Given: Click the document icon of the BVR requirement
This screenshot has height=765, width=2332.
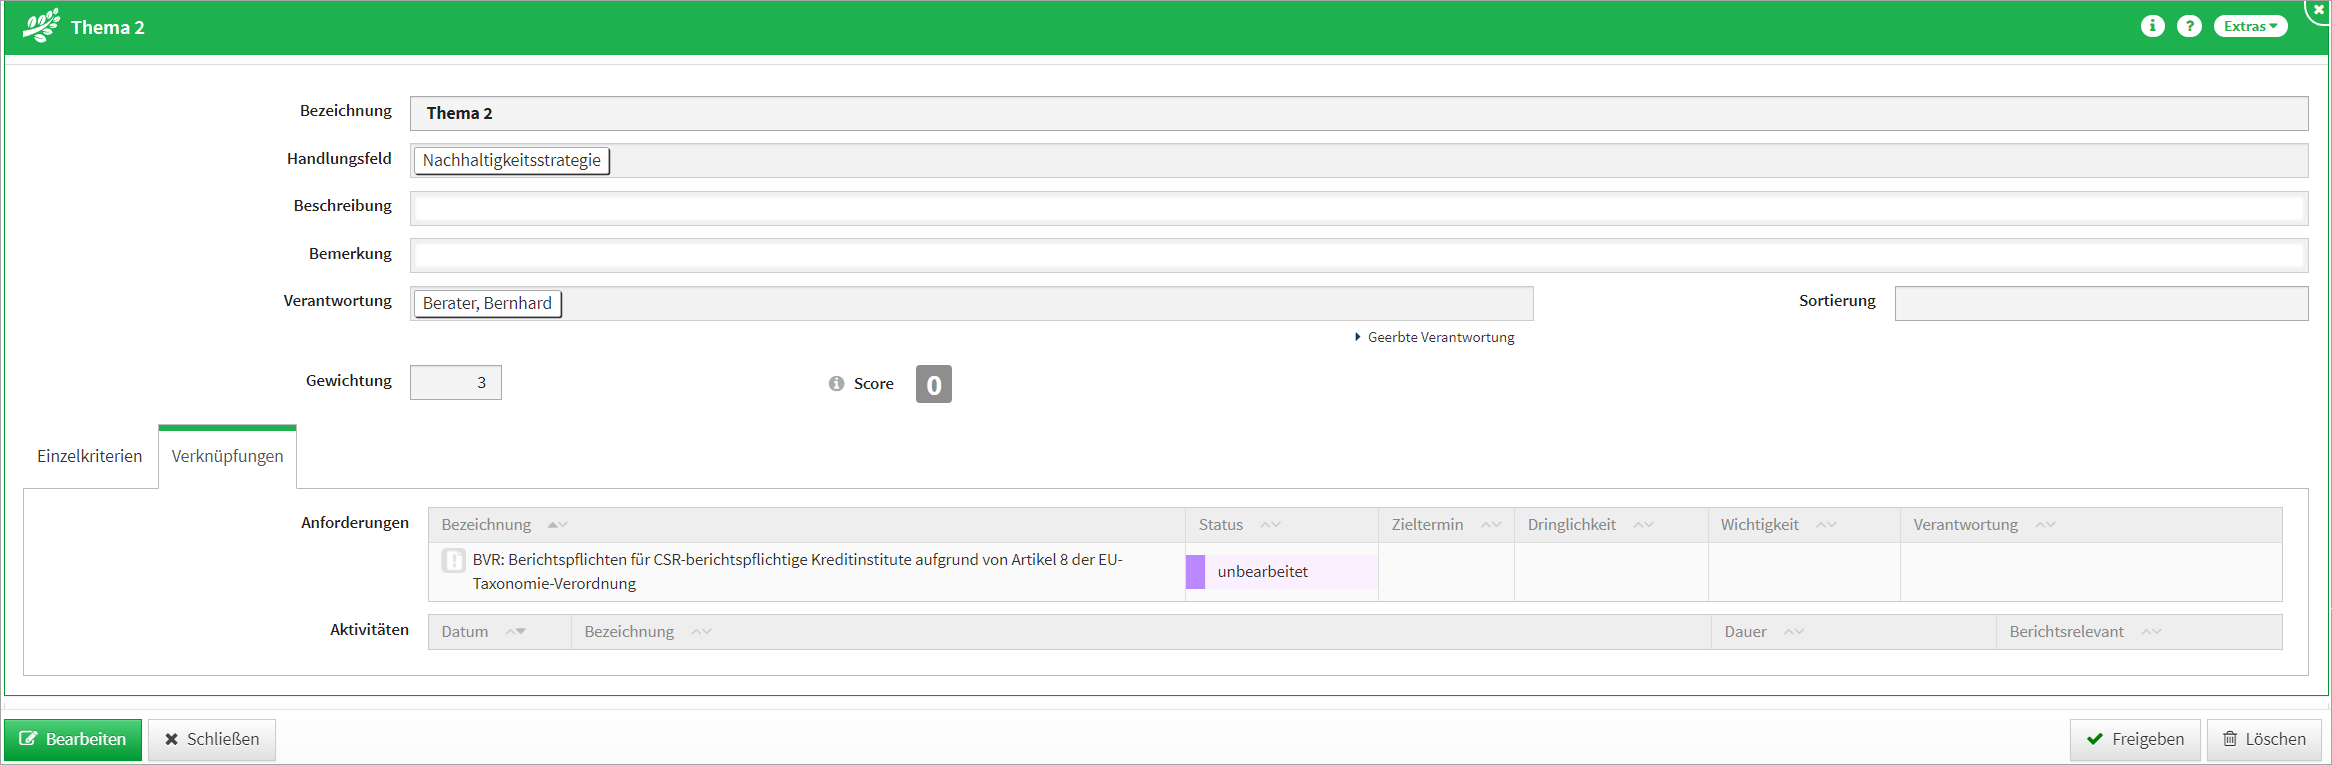Looking at the screenshot, I should pos(453,560).
